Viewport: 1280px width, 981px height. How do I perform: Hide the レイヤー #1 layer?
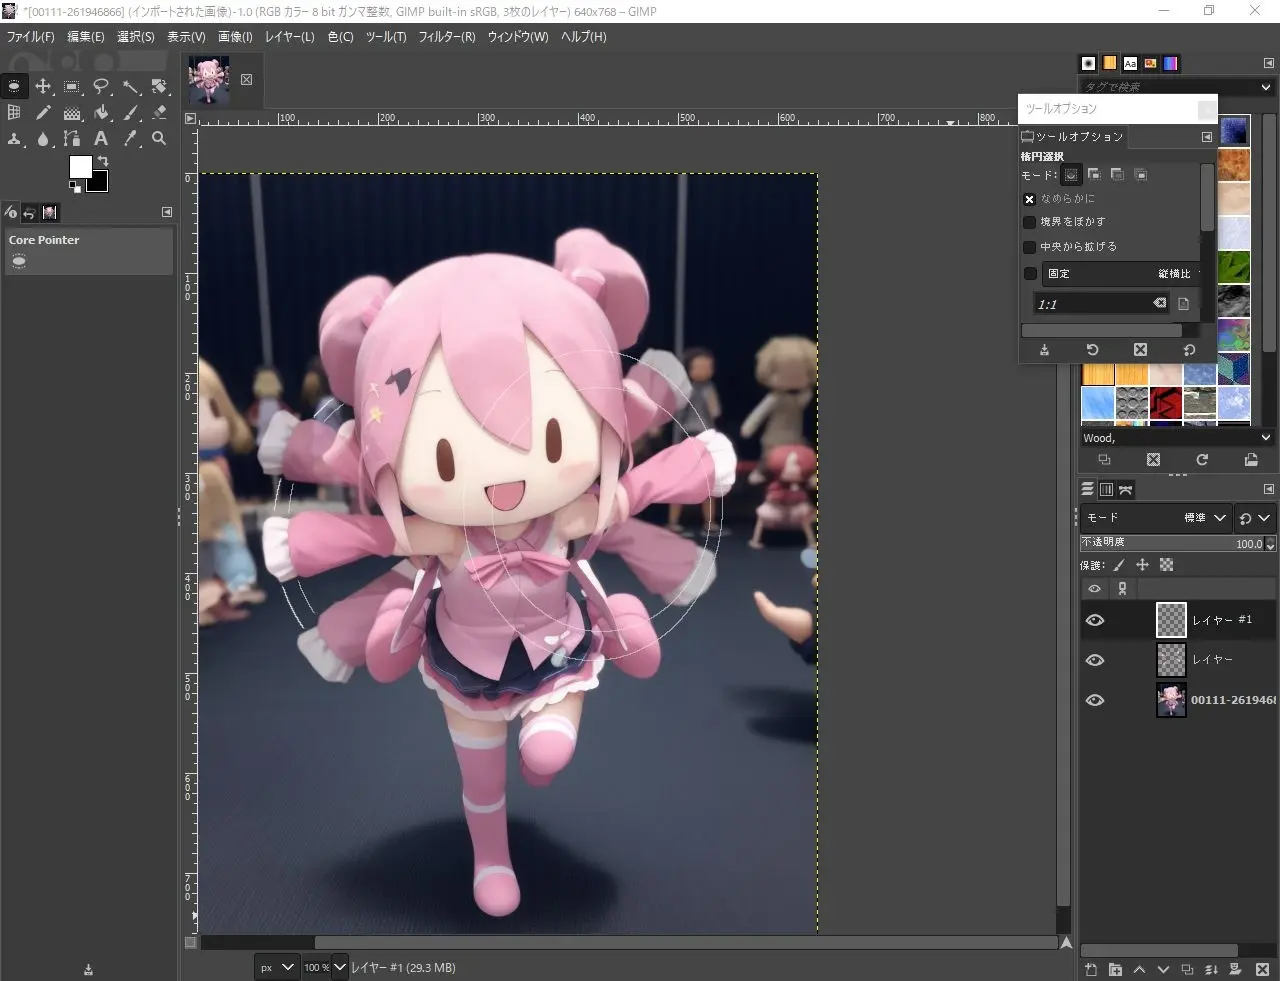point(1095,620)
